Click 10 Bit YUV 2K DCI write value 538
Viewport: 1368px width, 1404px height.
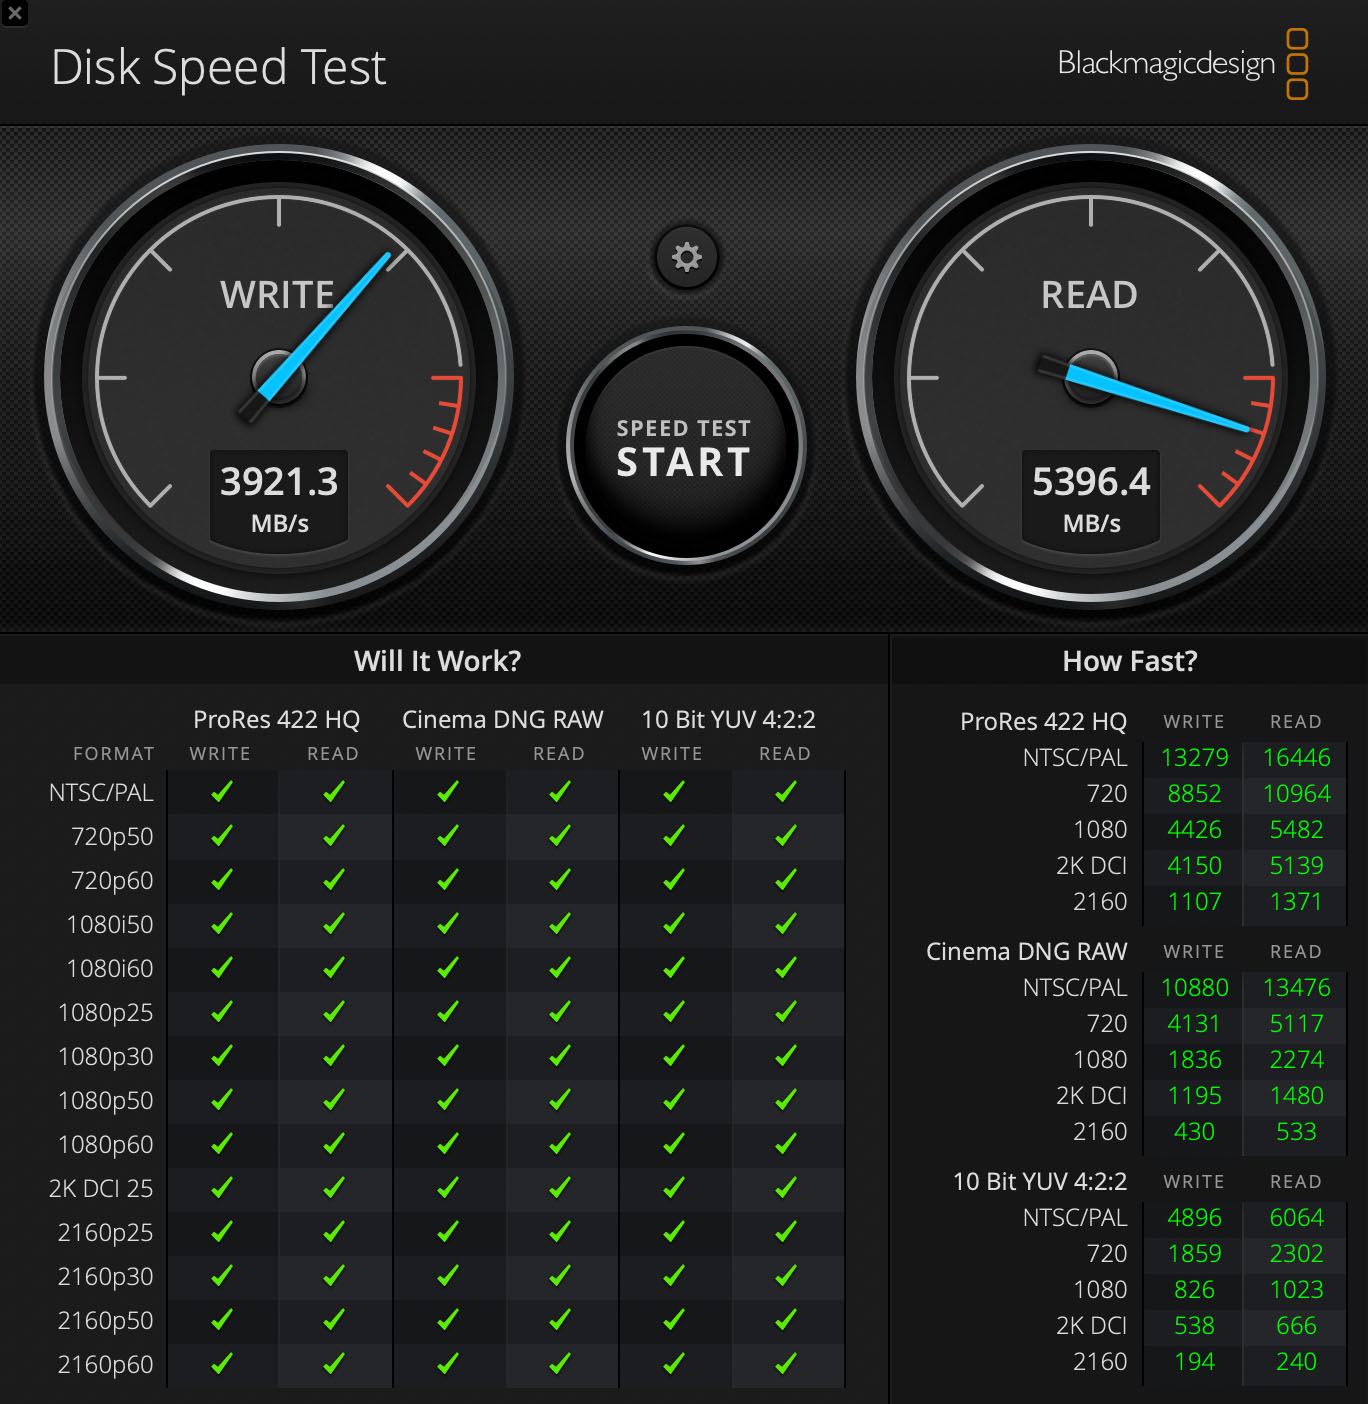tap(1195, 1326)
